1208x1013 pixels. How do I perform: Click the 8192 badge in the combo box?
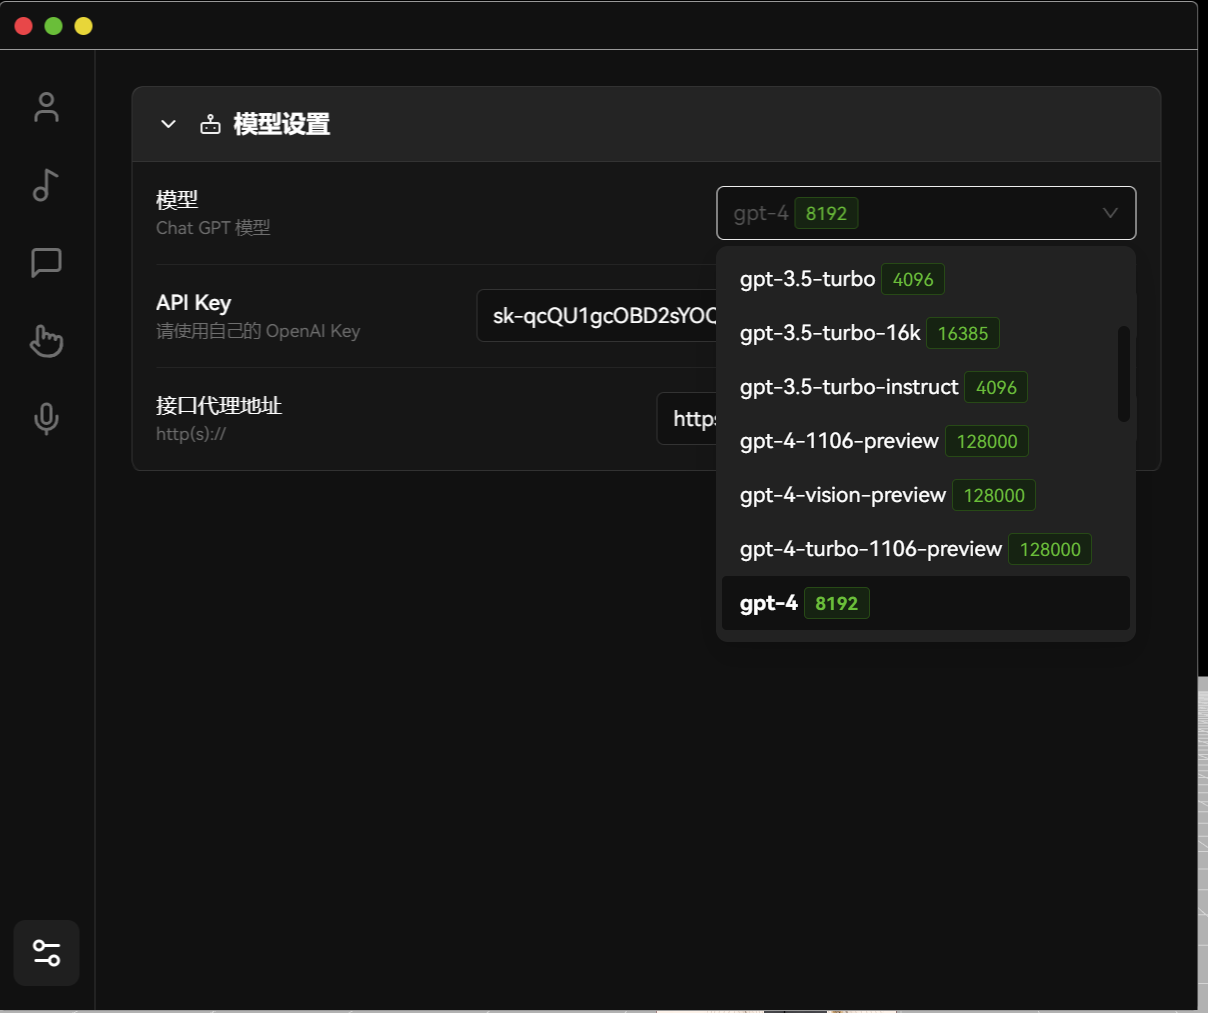[826, 213]
